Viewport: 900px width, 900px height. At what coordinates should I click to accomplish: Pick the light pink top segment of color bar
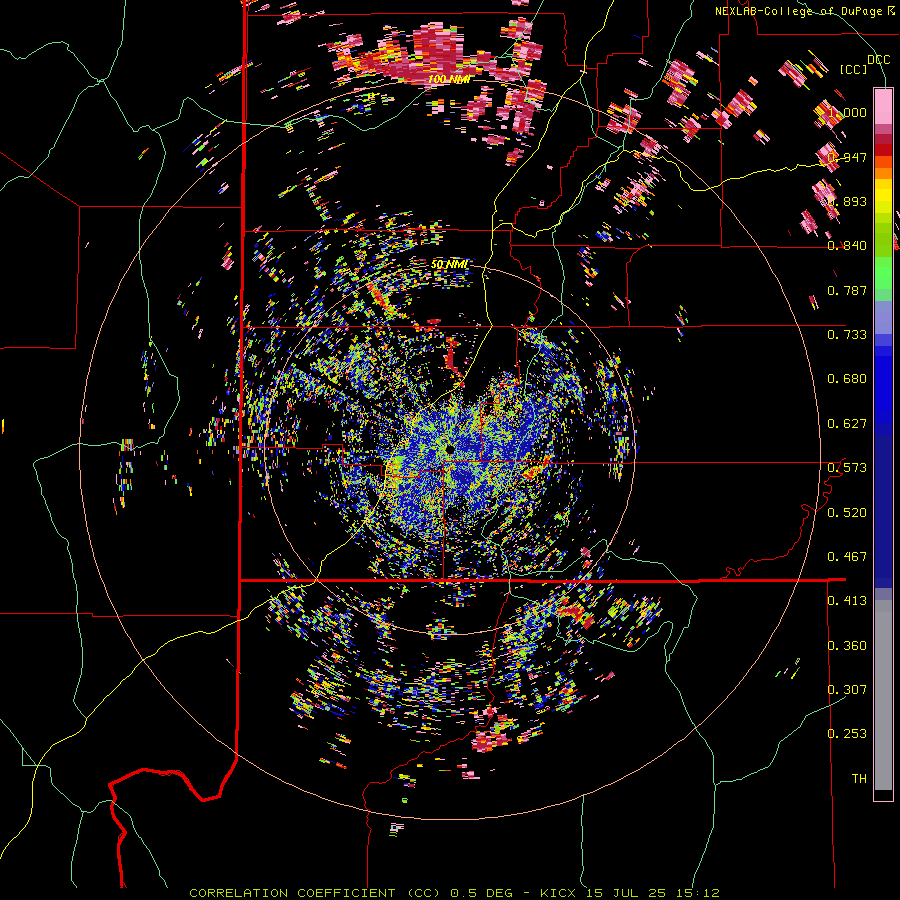(883, 106)
